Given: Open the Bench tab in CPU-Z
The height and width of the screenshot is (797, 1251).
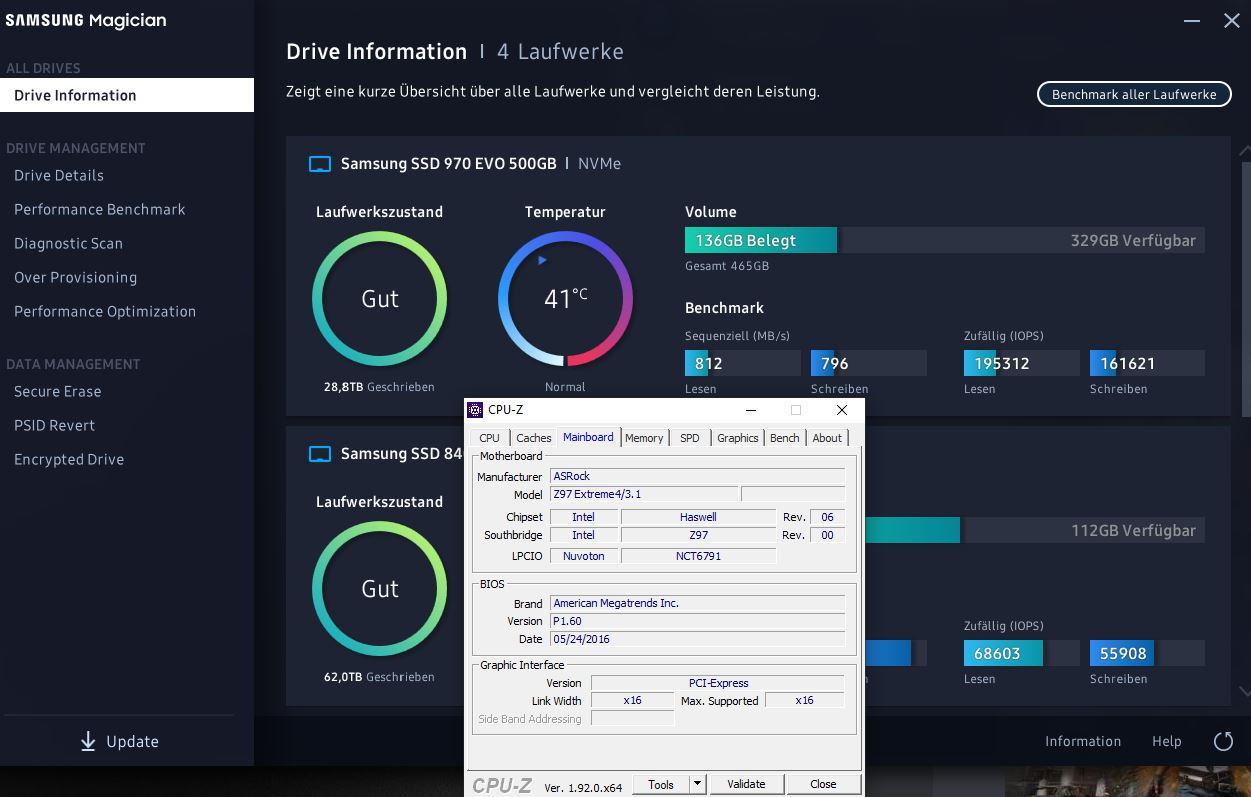Looking at the screenshot, I should 785,438.
